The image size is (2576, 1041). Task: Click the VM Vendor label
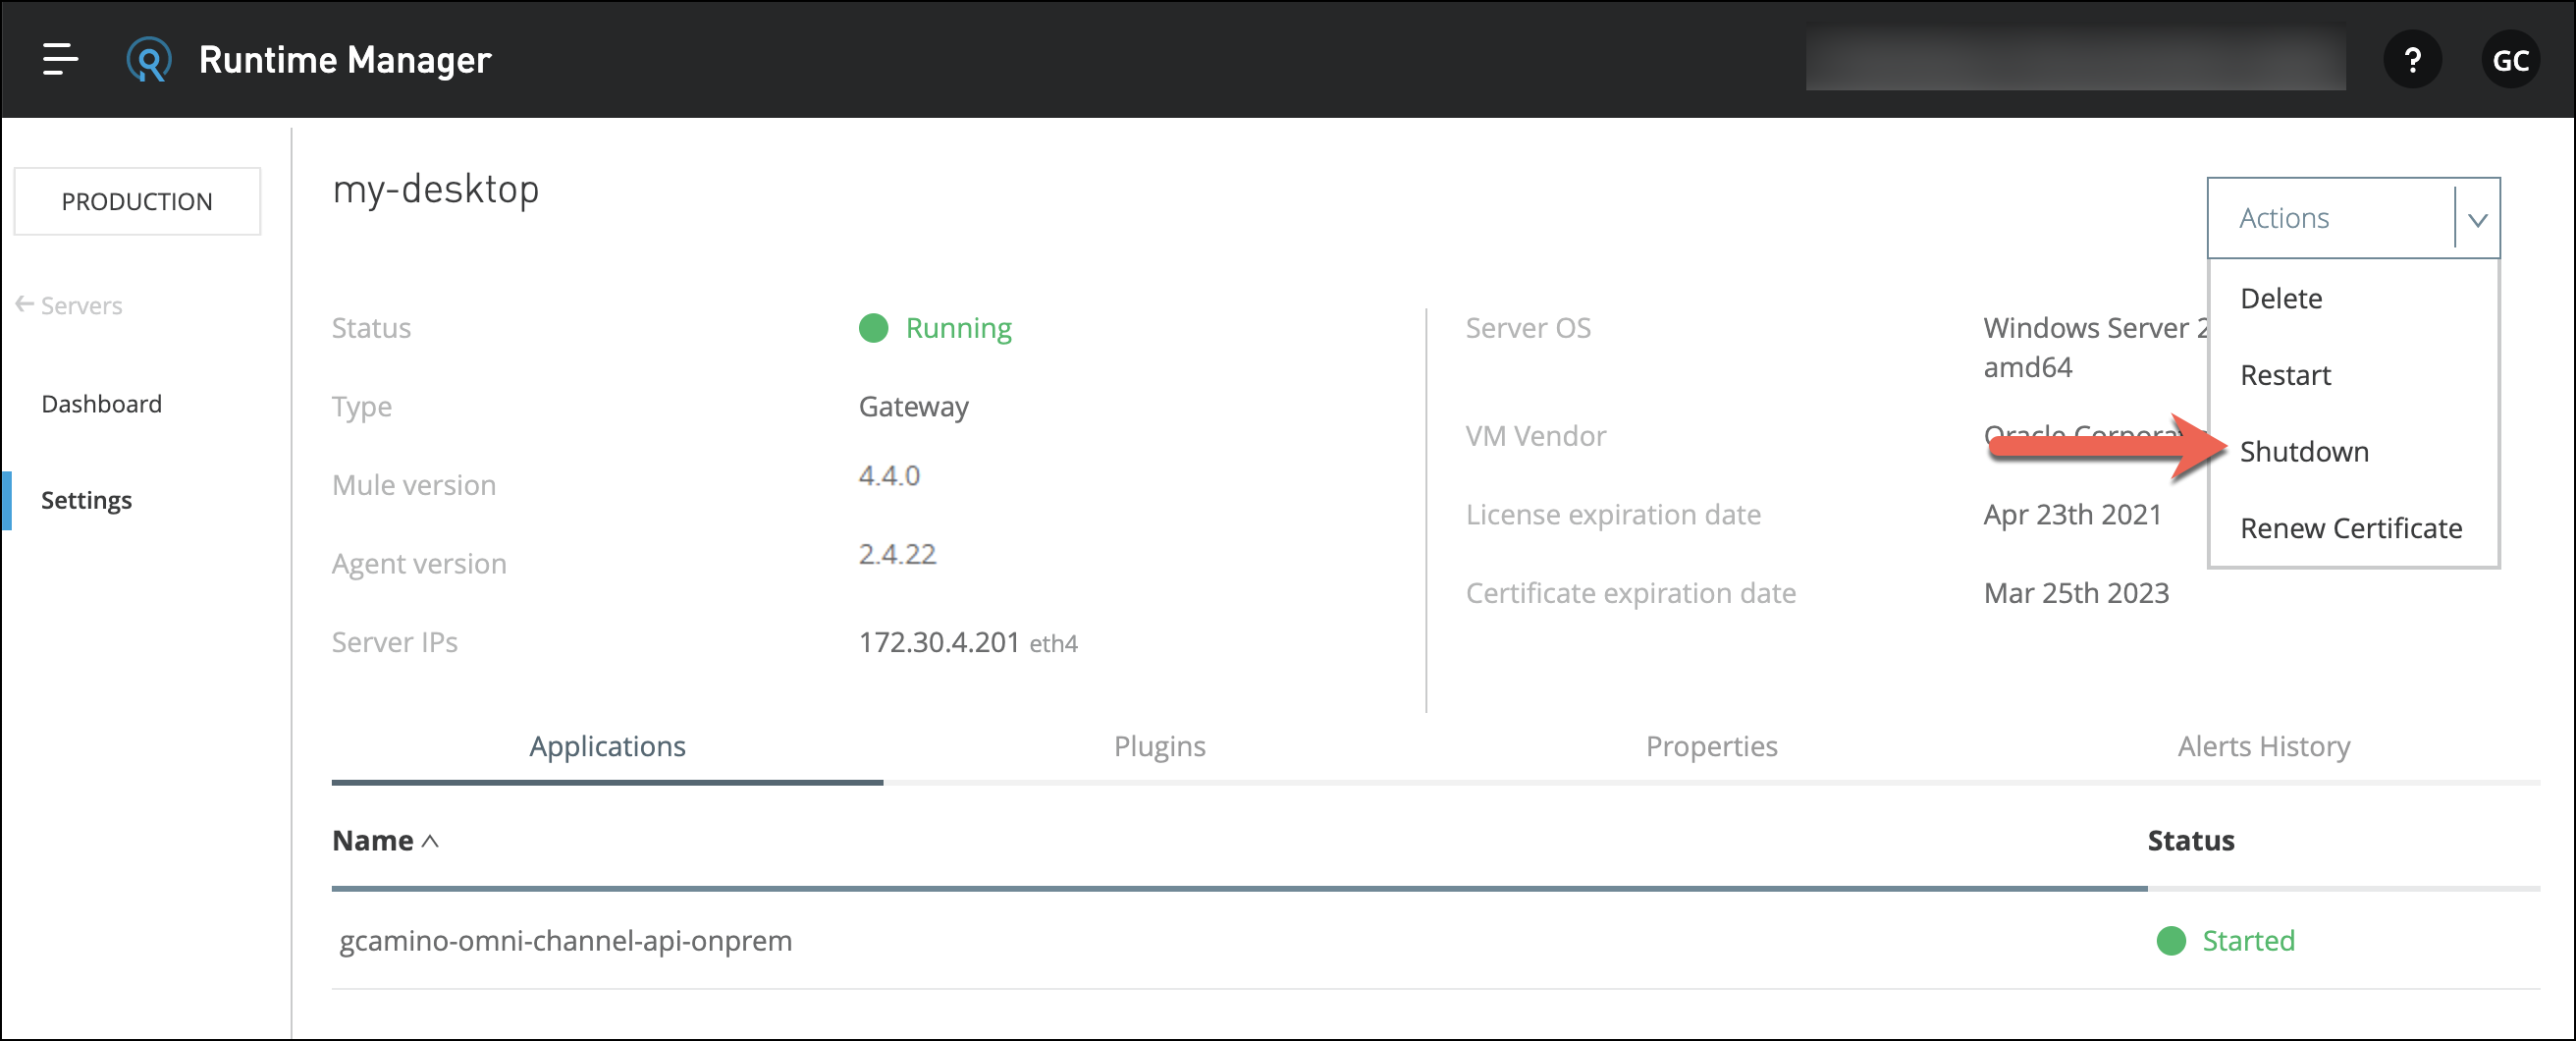pyautogui.click(x=1535, y=436)
